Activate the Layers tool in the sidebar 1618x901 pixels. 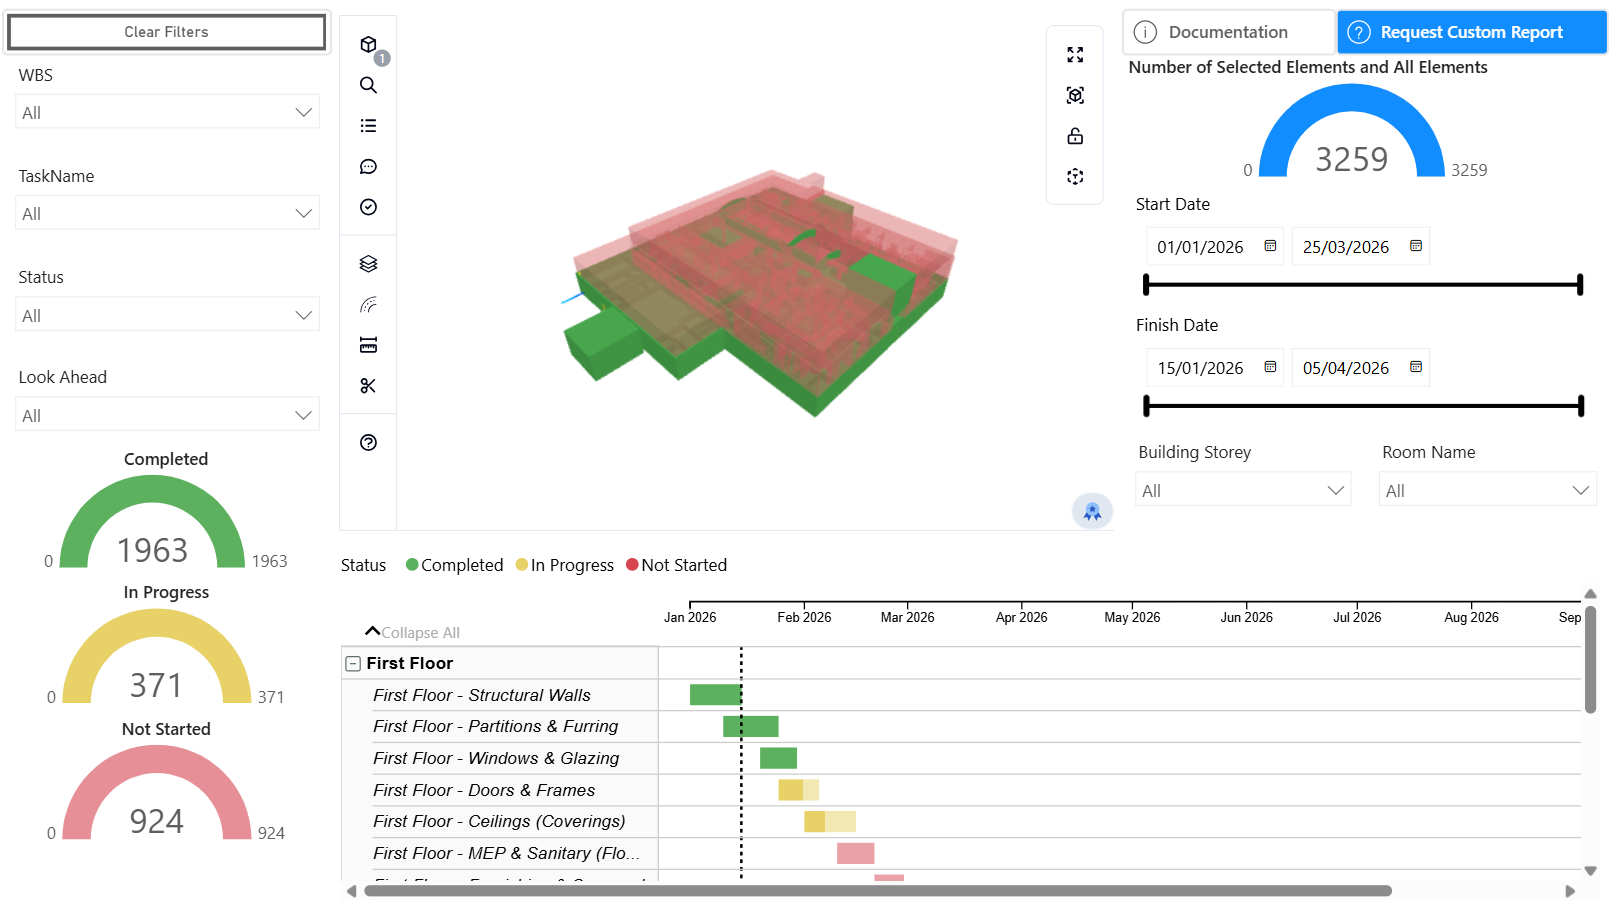[368, 263]
